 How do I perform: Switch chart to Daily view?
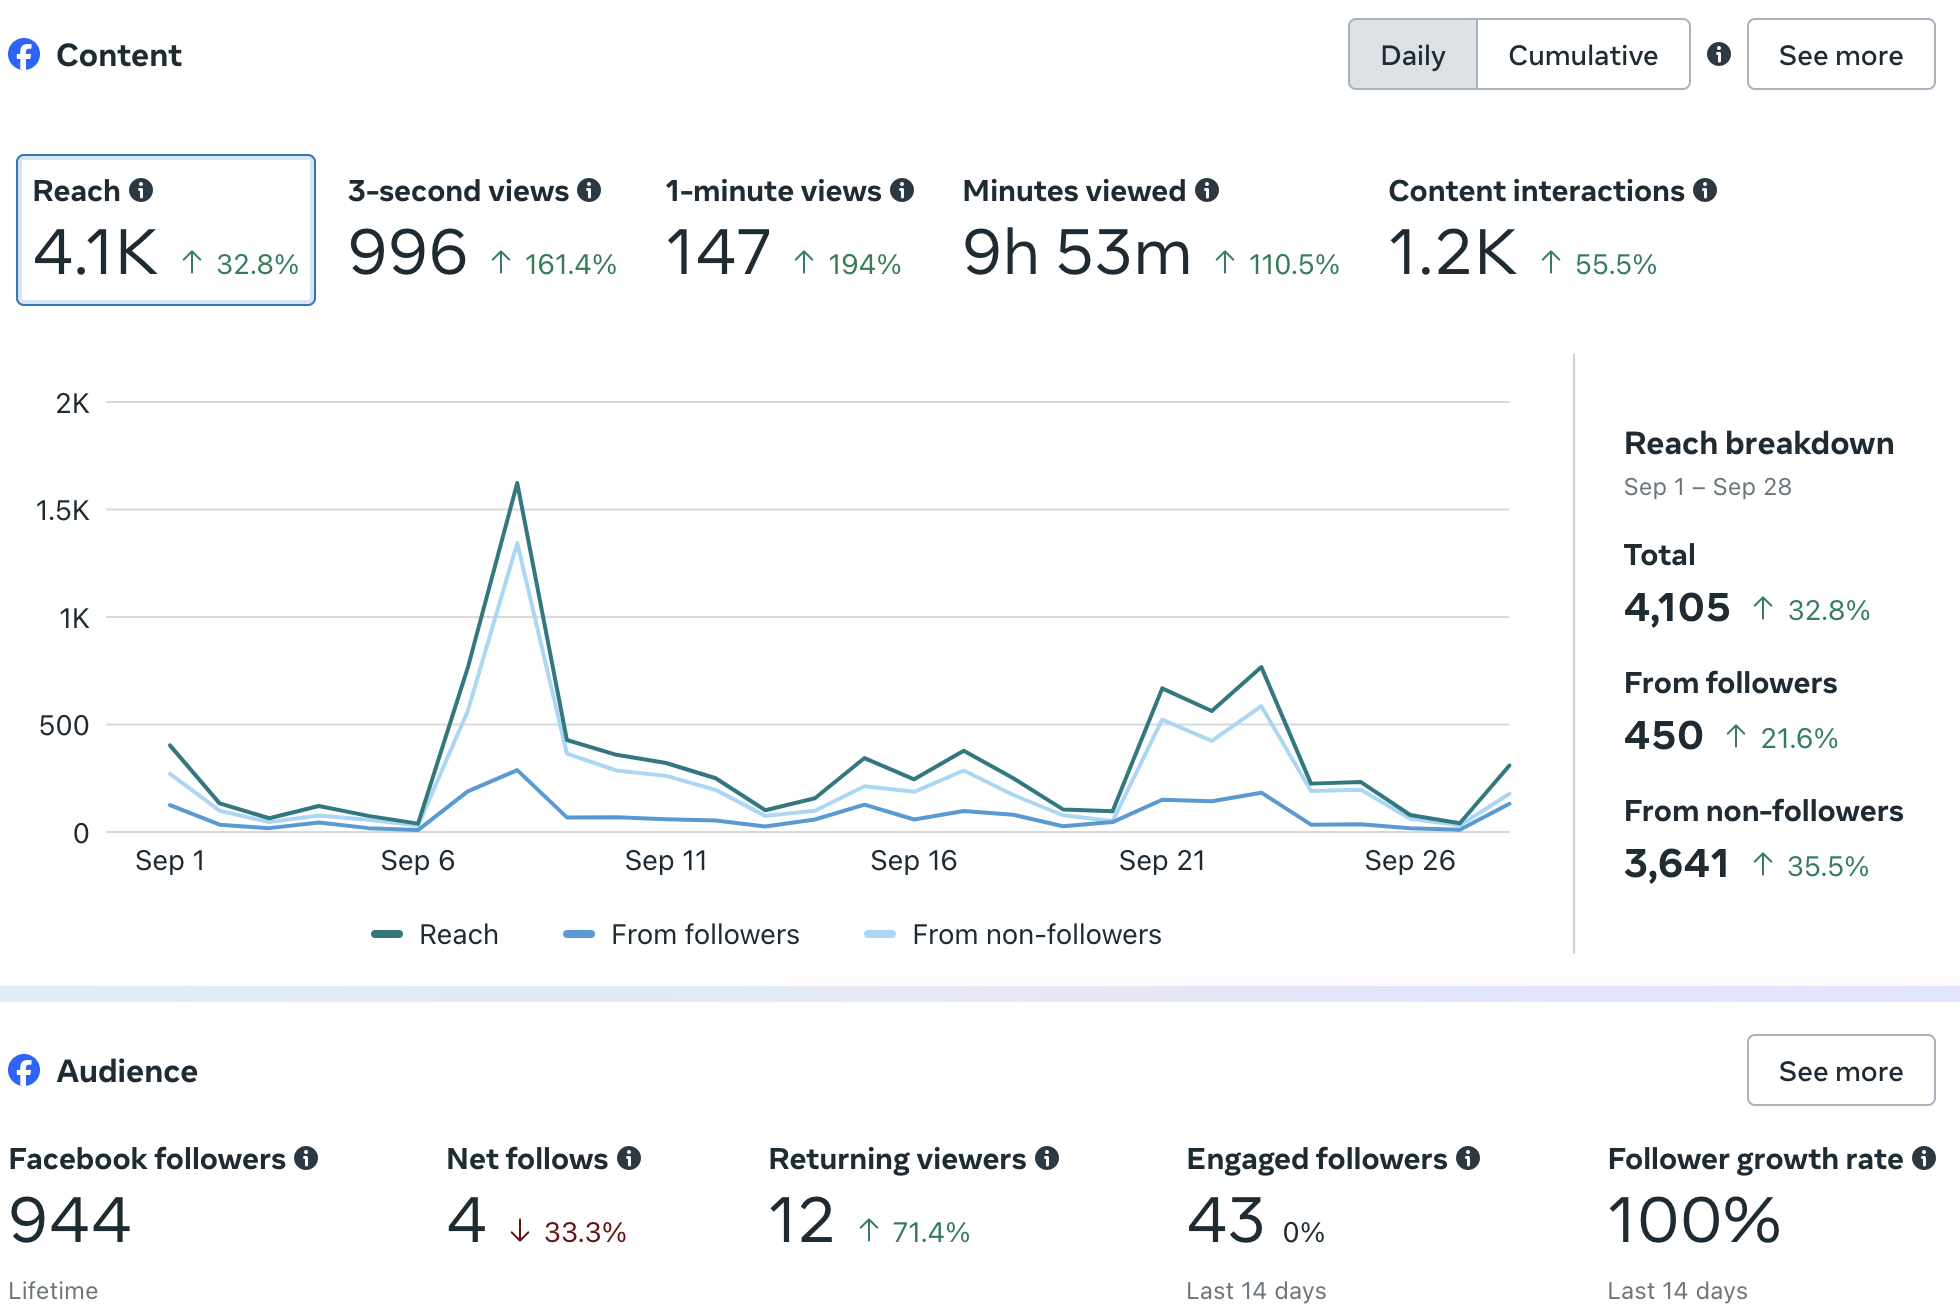1412,55
